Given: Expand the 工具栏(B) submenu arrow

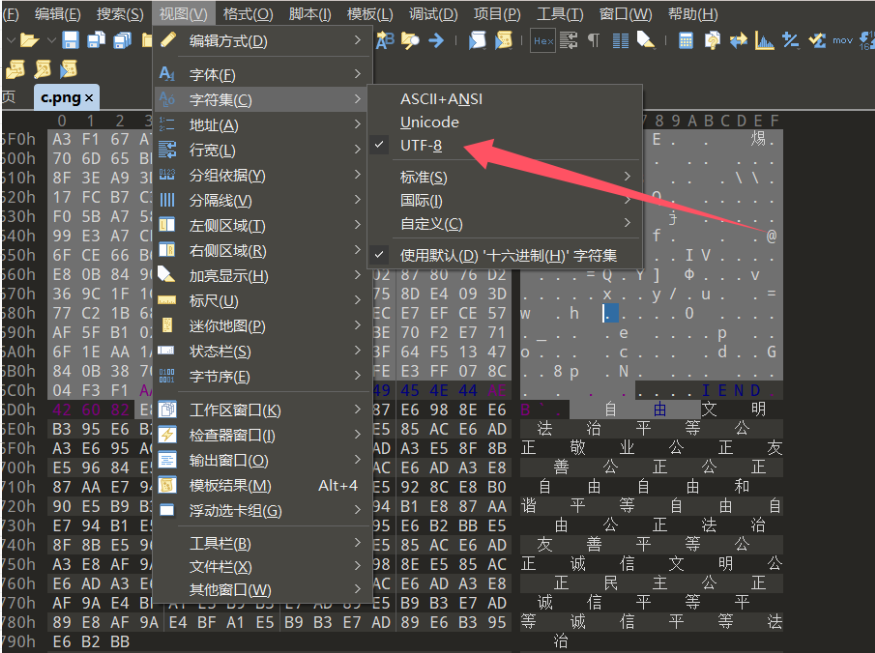Looking at the screenshot, I should 358,542.
